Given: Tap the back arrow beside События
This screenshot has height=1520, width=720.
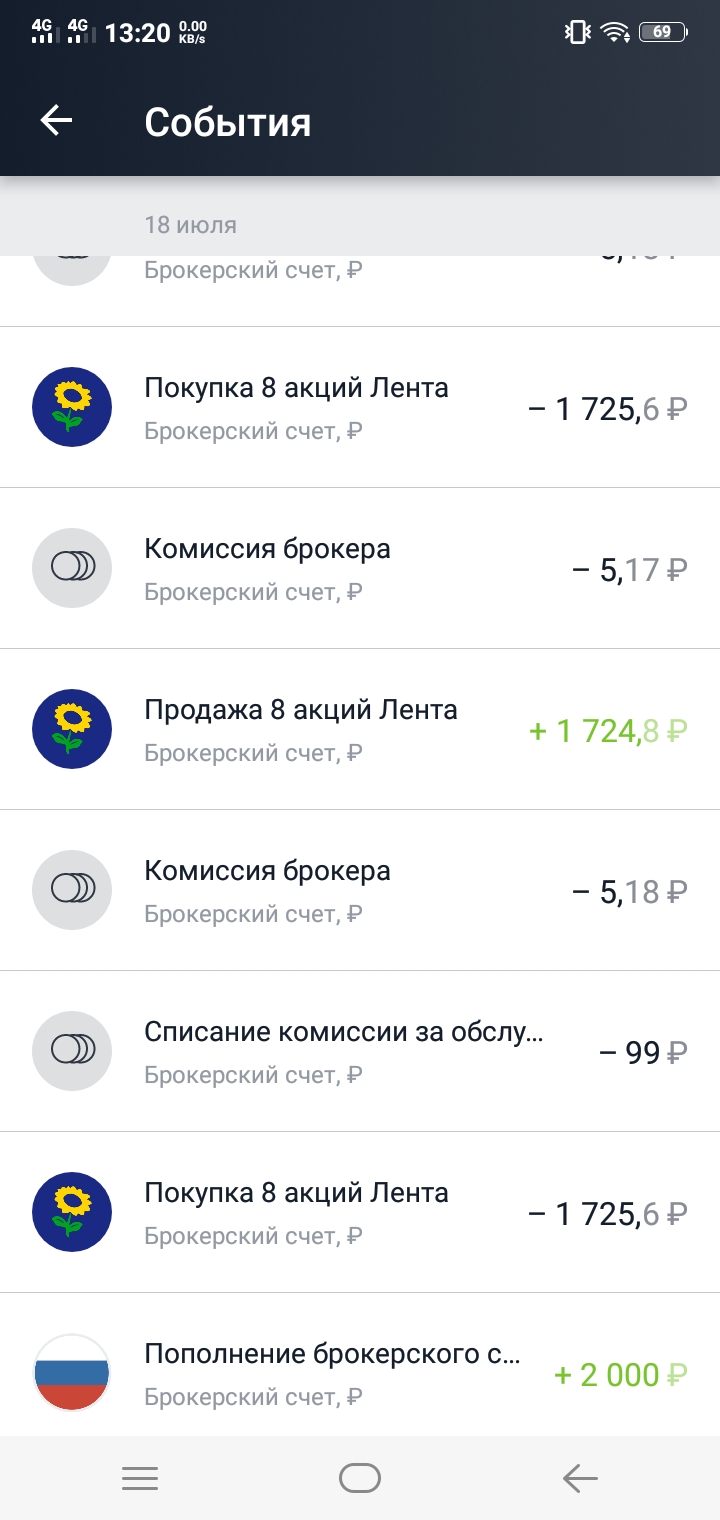Looking at the screenshot, I should pyautogui.click(x=57, y=121).
